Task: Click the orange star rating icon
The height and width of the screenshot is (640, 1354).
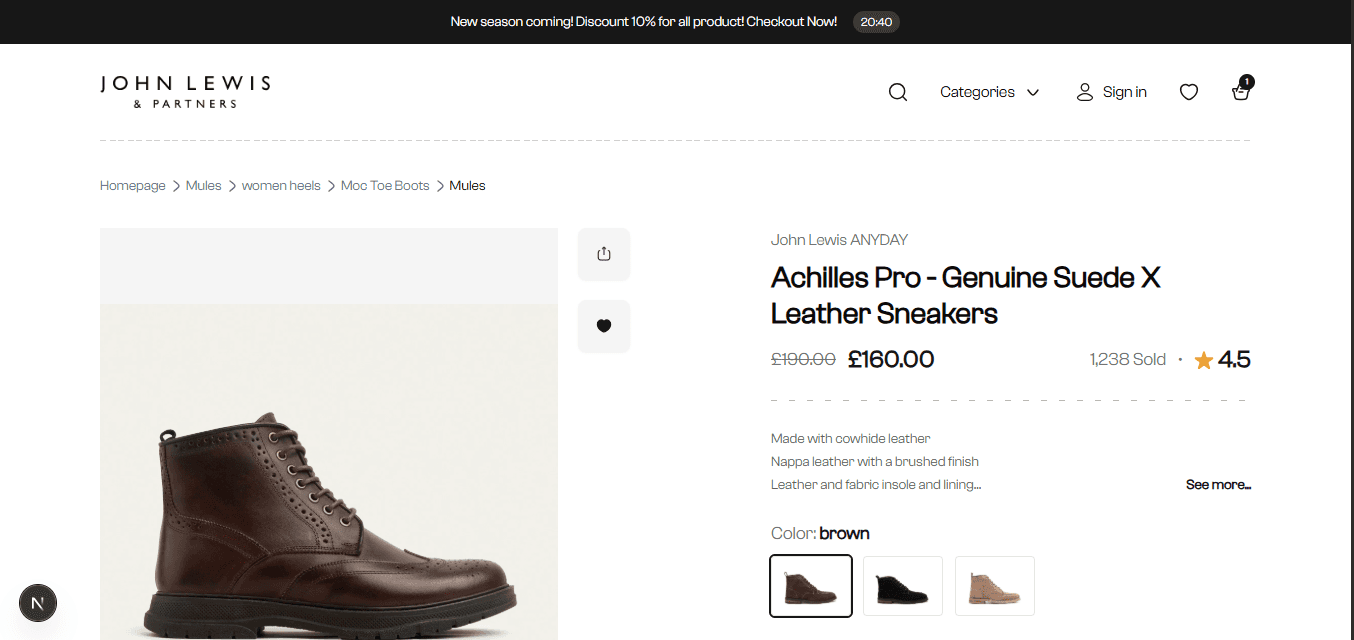Action: (1204, 360)
